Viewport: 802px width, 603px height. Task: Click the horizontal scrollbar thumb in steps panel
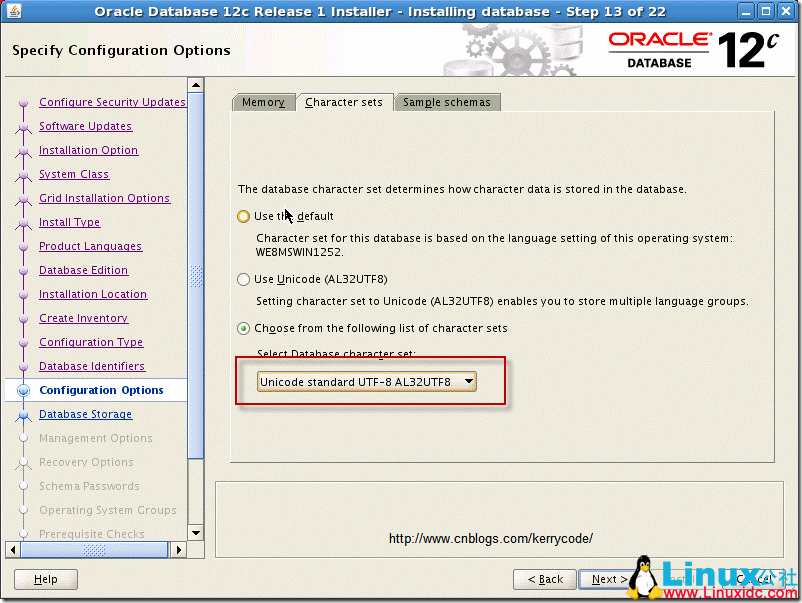pyautogui.click(x=94, y=550)
